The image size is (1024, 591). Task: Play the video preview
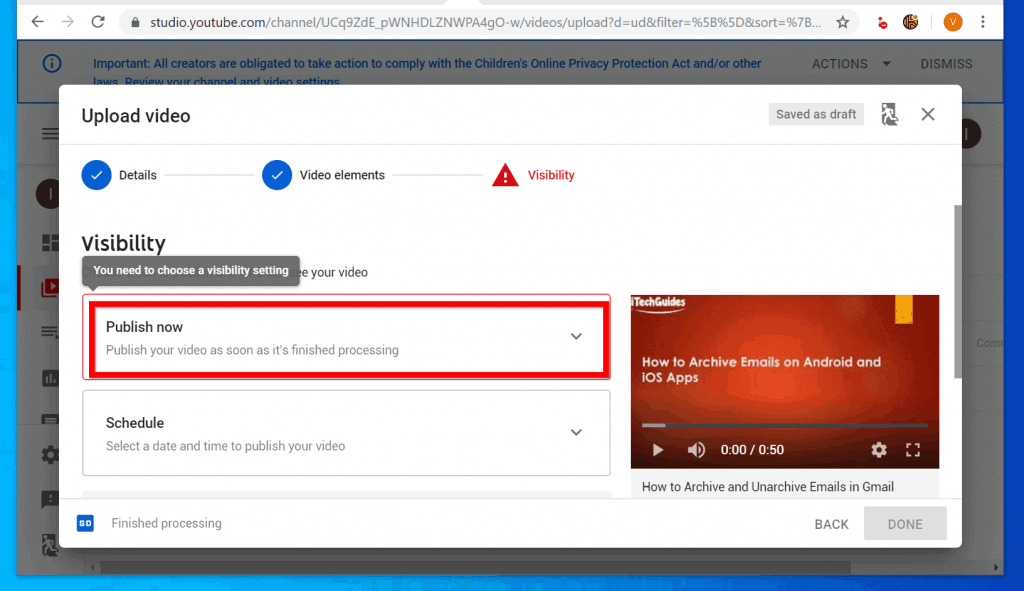pos(658,450)
